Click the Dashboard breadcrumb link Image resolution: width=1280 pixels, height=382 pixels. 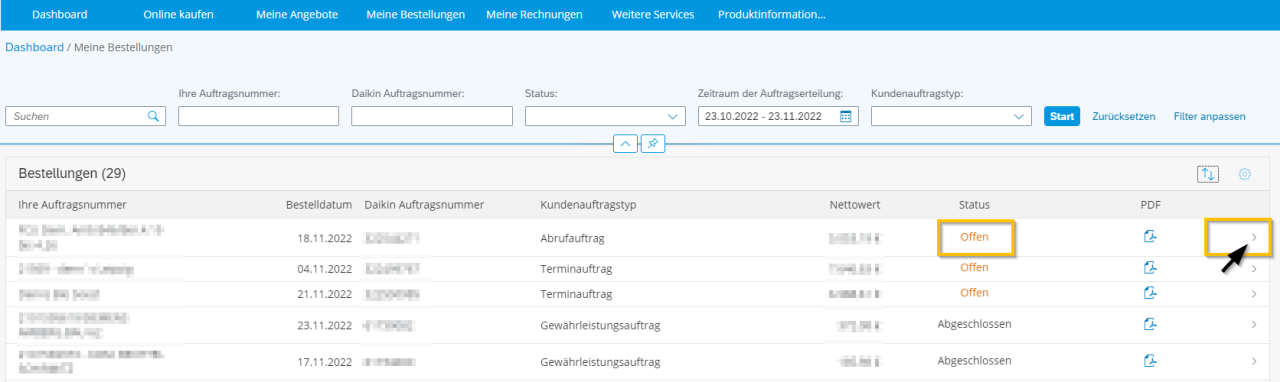click(34, 47)
